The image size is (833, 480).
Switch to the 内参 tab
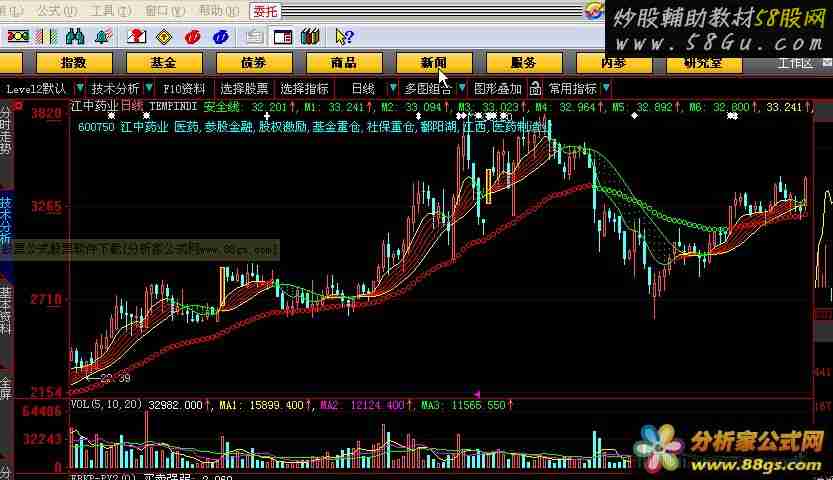(614, 63)
